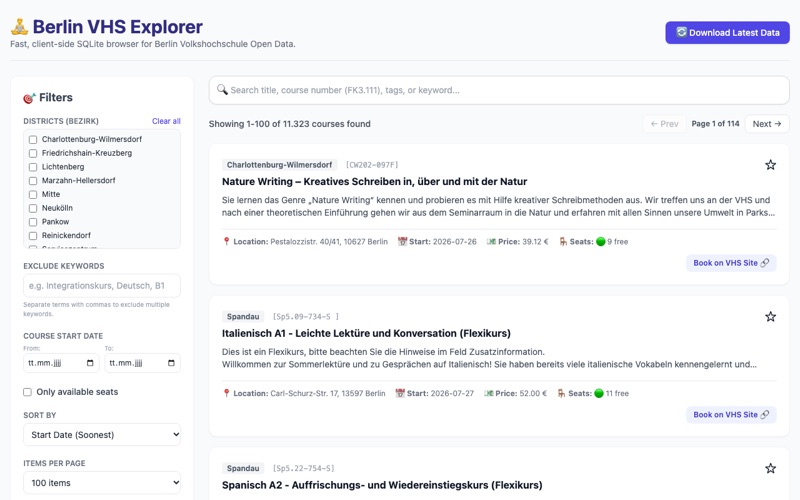Tick the Marzahn-Hellersdorf checkbox
Screen dimensions: 800x500
(33, 181)
